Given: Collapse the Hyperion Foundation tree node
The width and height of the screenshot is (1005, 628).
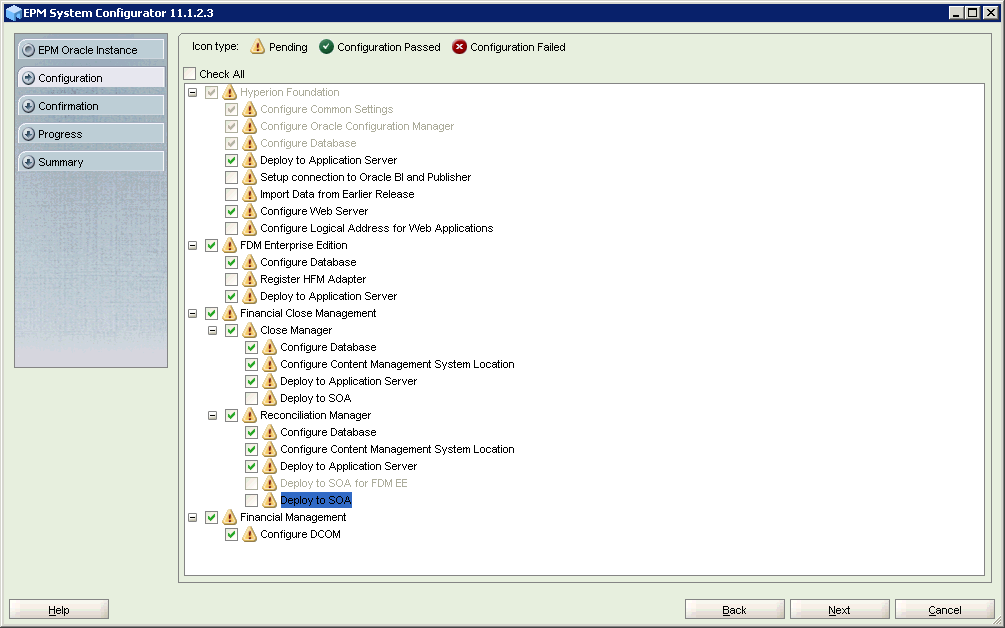Looking at the screenshot, I should pyautogui.click(x=192, y=92).
